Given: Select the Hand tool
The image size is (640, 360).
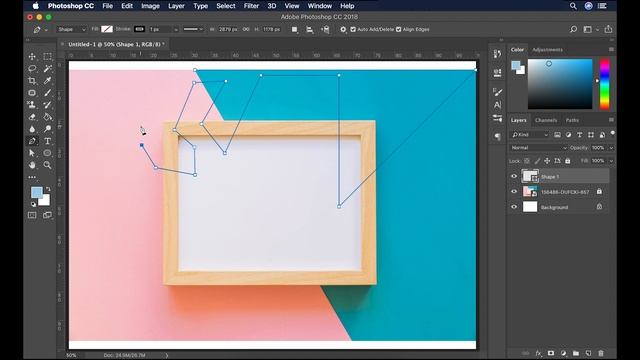Looking at the screenshot, I should pos(32,165).
